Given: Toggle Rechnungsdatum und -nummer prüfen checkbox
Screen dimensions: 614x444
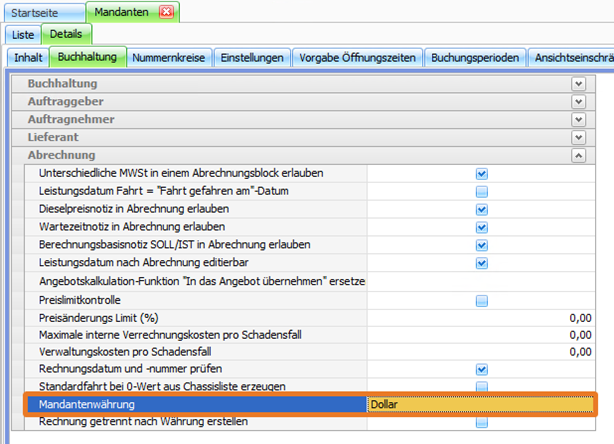Looking at the screenshot, I should (x=481, y=370).
